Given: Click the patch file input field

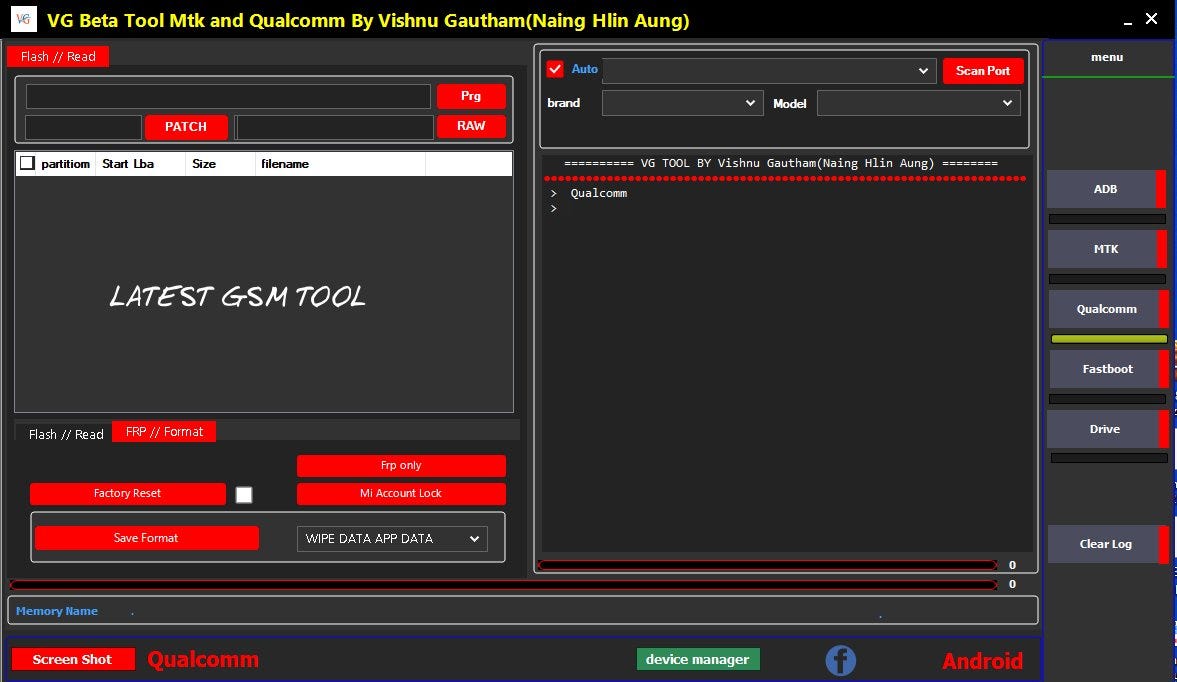Looking at the screenshot, I should coord(83,127).
